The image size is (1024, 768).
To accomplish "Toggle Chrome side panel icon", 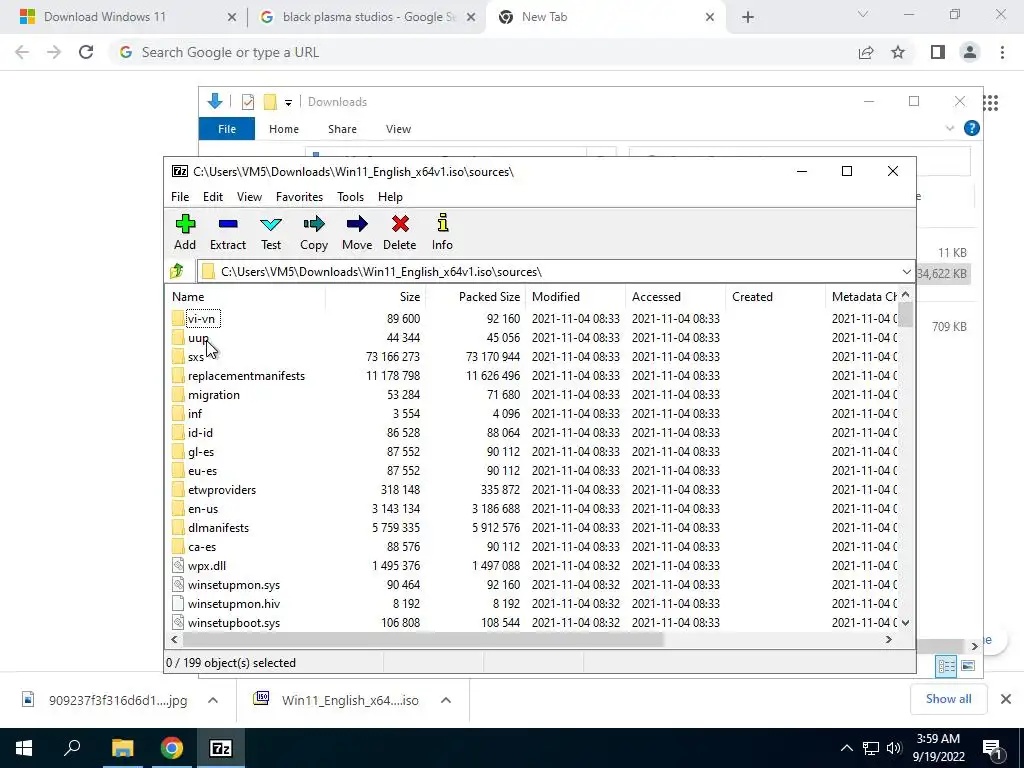I will coord(938,52).
